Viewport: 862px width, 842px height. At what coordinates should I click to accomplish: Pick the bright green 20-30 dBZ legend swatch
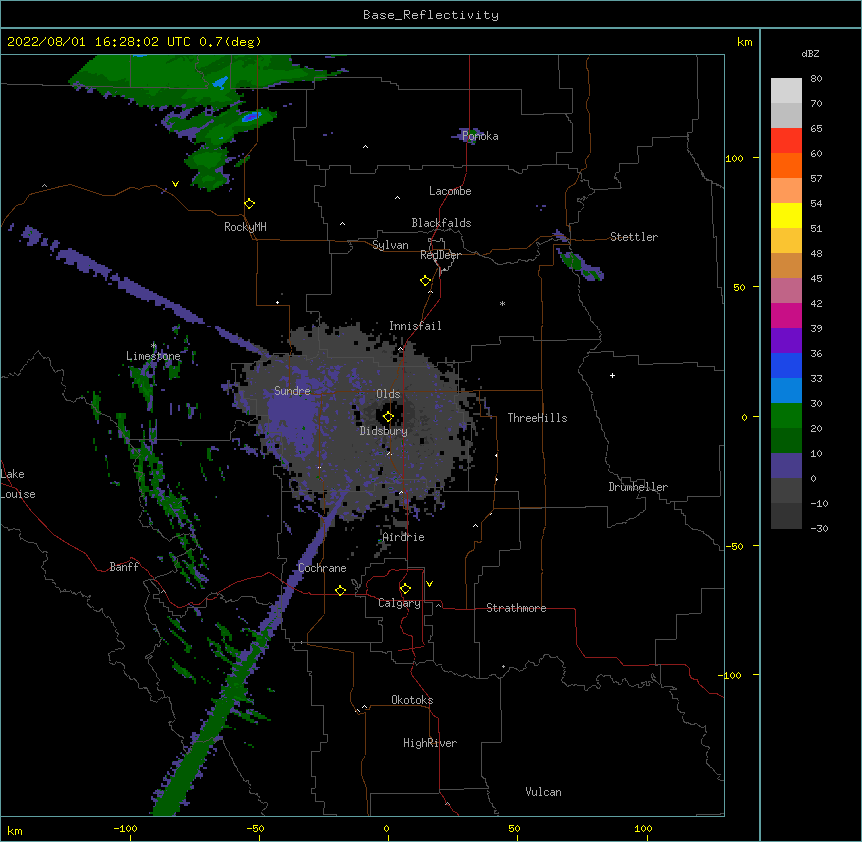click(x=786, y=416)
